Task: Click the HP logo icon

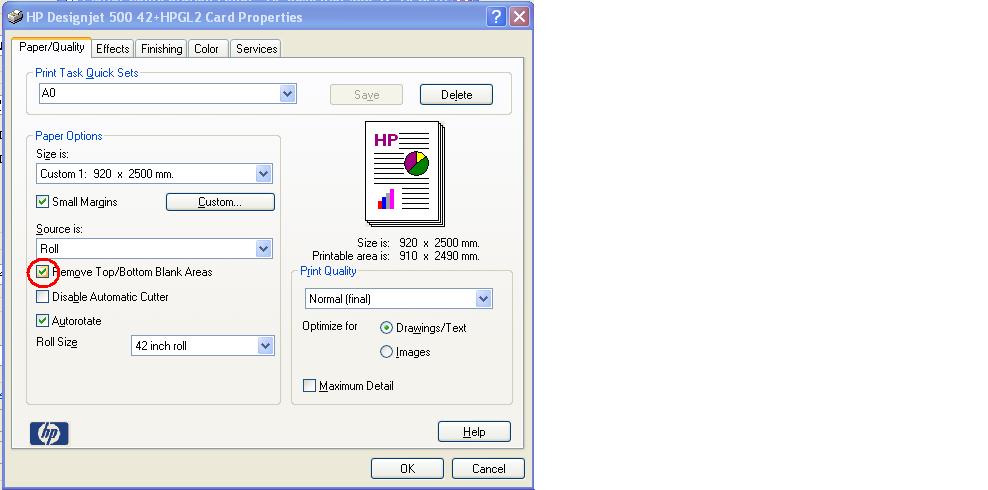Action: coord(50,433)
